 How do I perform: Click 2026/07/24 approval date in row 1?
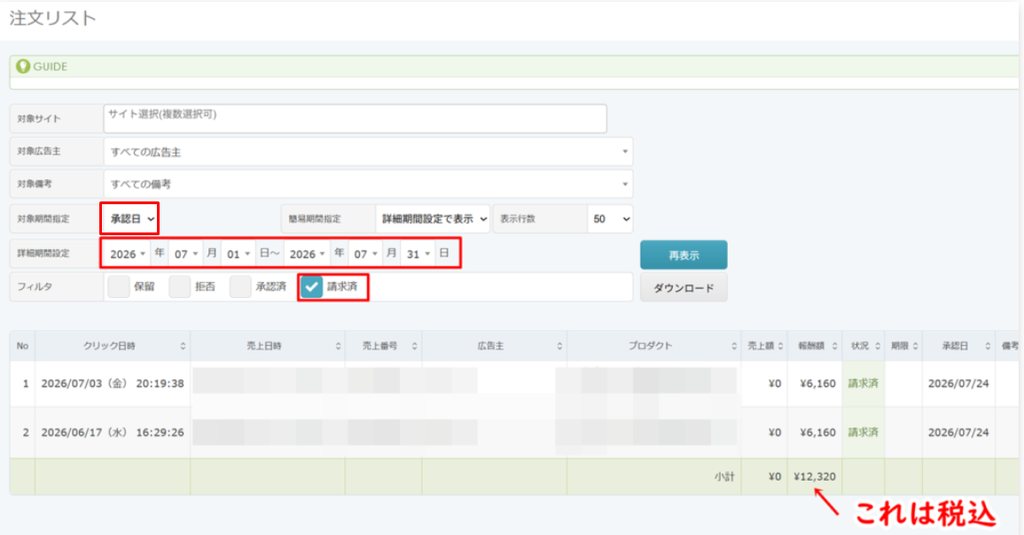click(x=958, y=383)
